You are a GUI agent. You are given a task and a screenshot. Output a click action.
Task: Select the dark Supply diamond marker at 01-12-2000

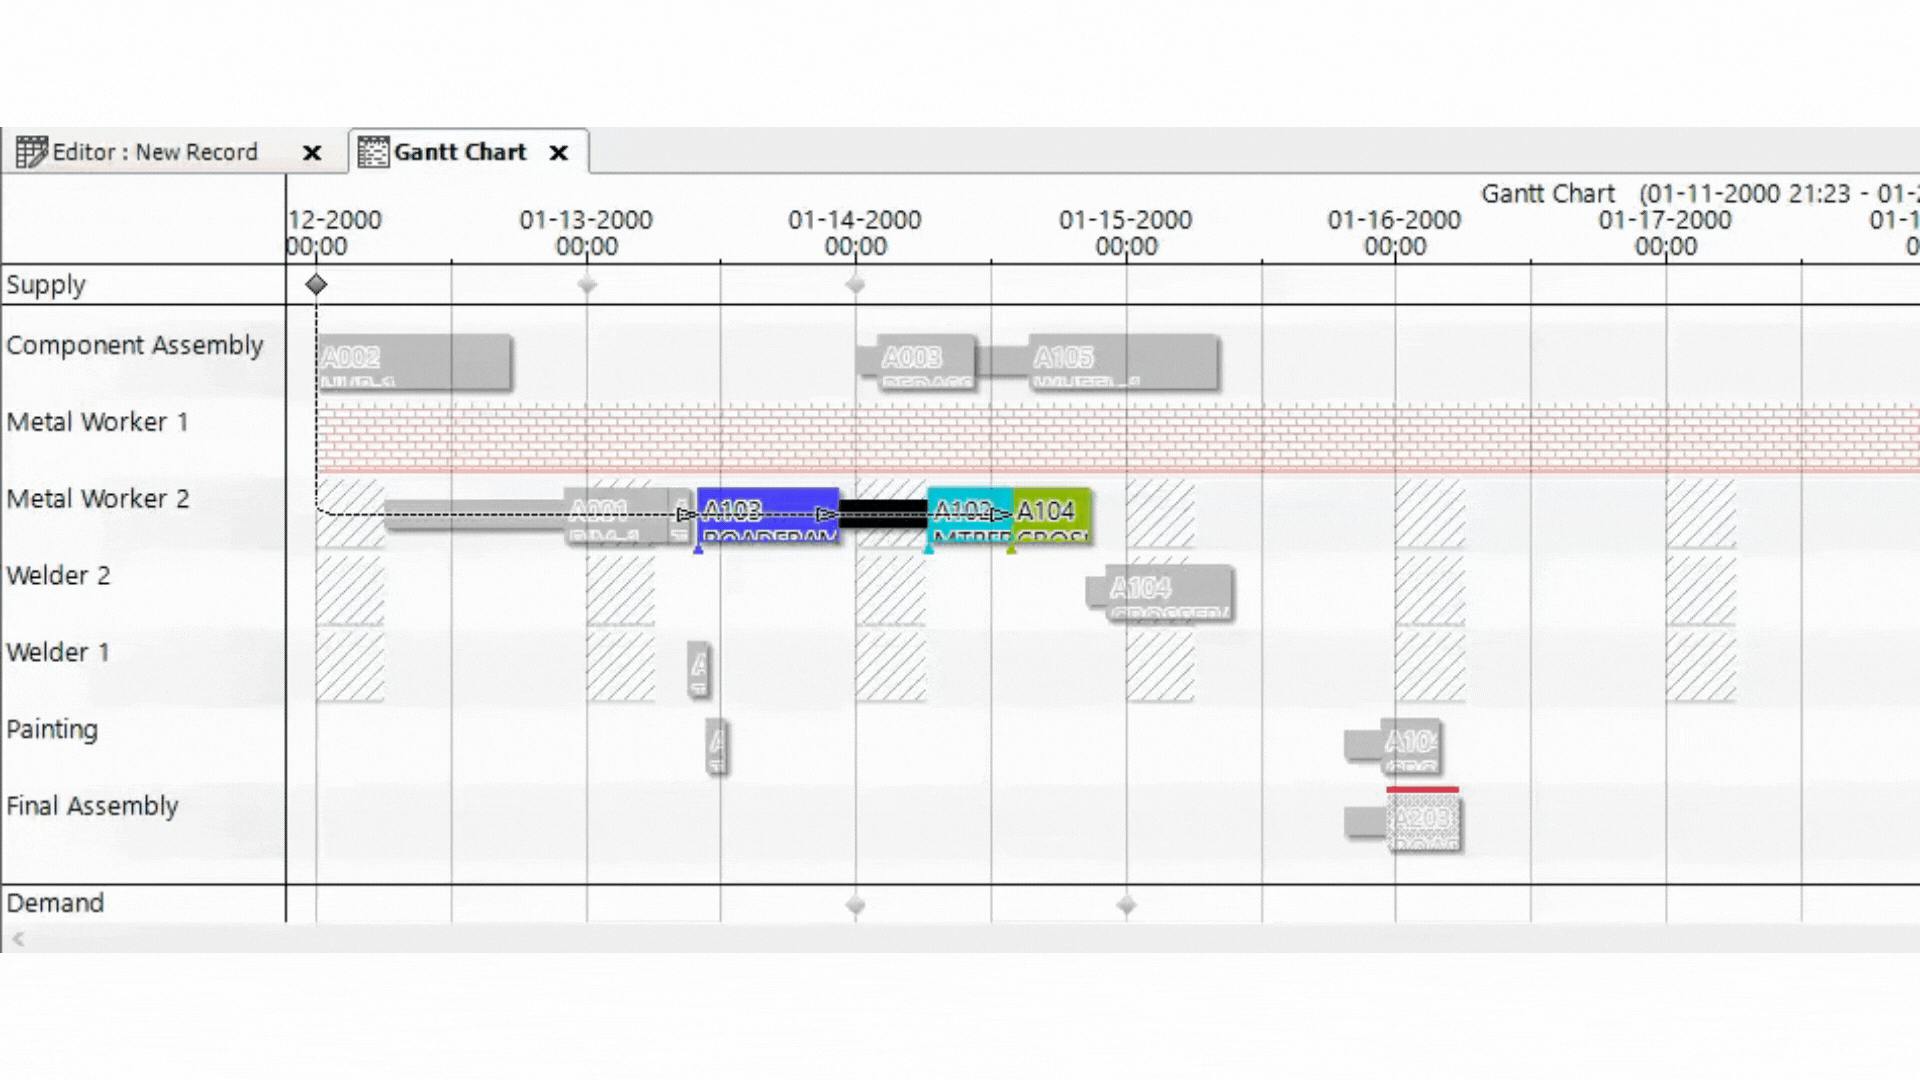click(x=316, y=285)
